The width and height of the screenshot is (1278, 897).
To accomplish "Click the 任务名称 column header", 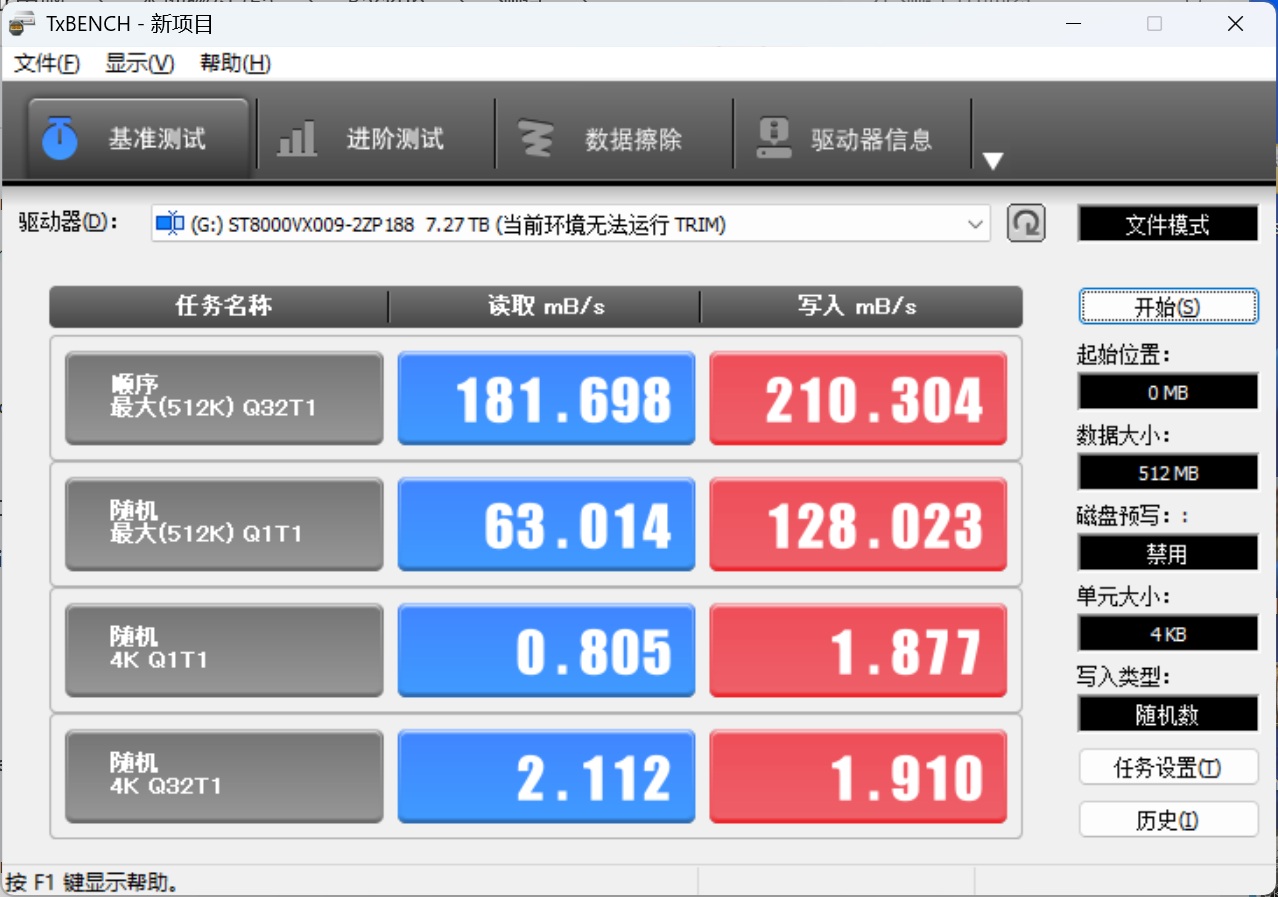I will (x=219, y=306).
